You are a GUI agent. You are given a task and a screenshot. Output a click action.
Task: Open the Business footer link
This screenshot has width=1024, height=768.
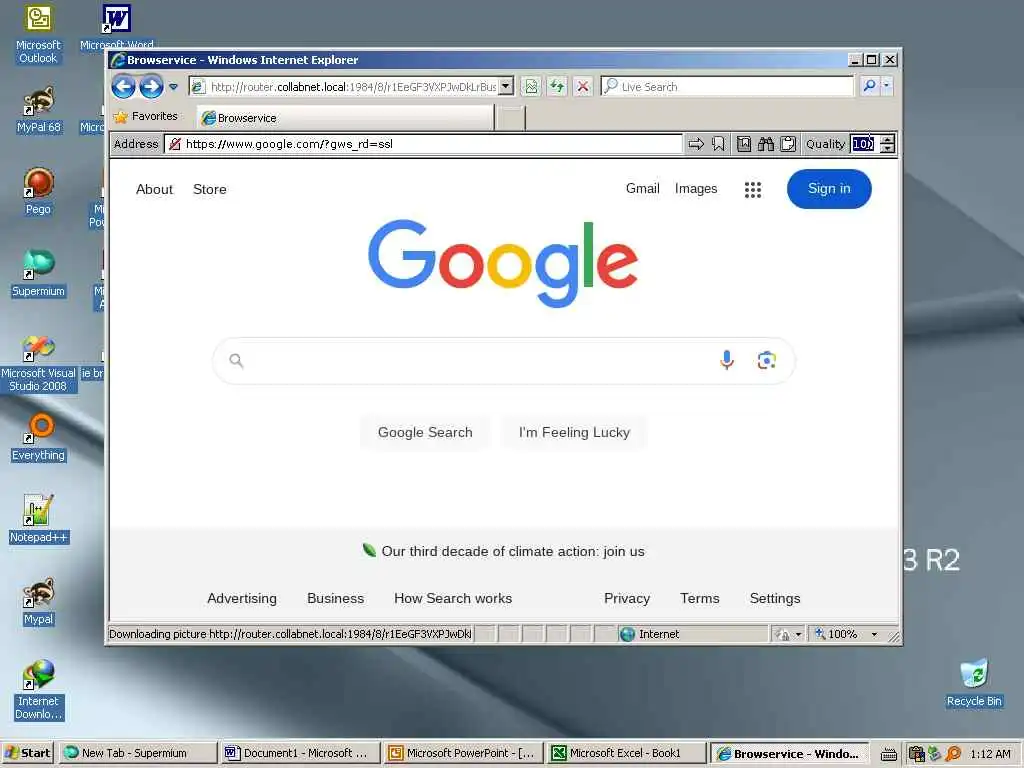point(336,598)
